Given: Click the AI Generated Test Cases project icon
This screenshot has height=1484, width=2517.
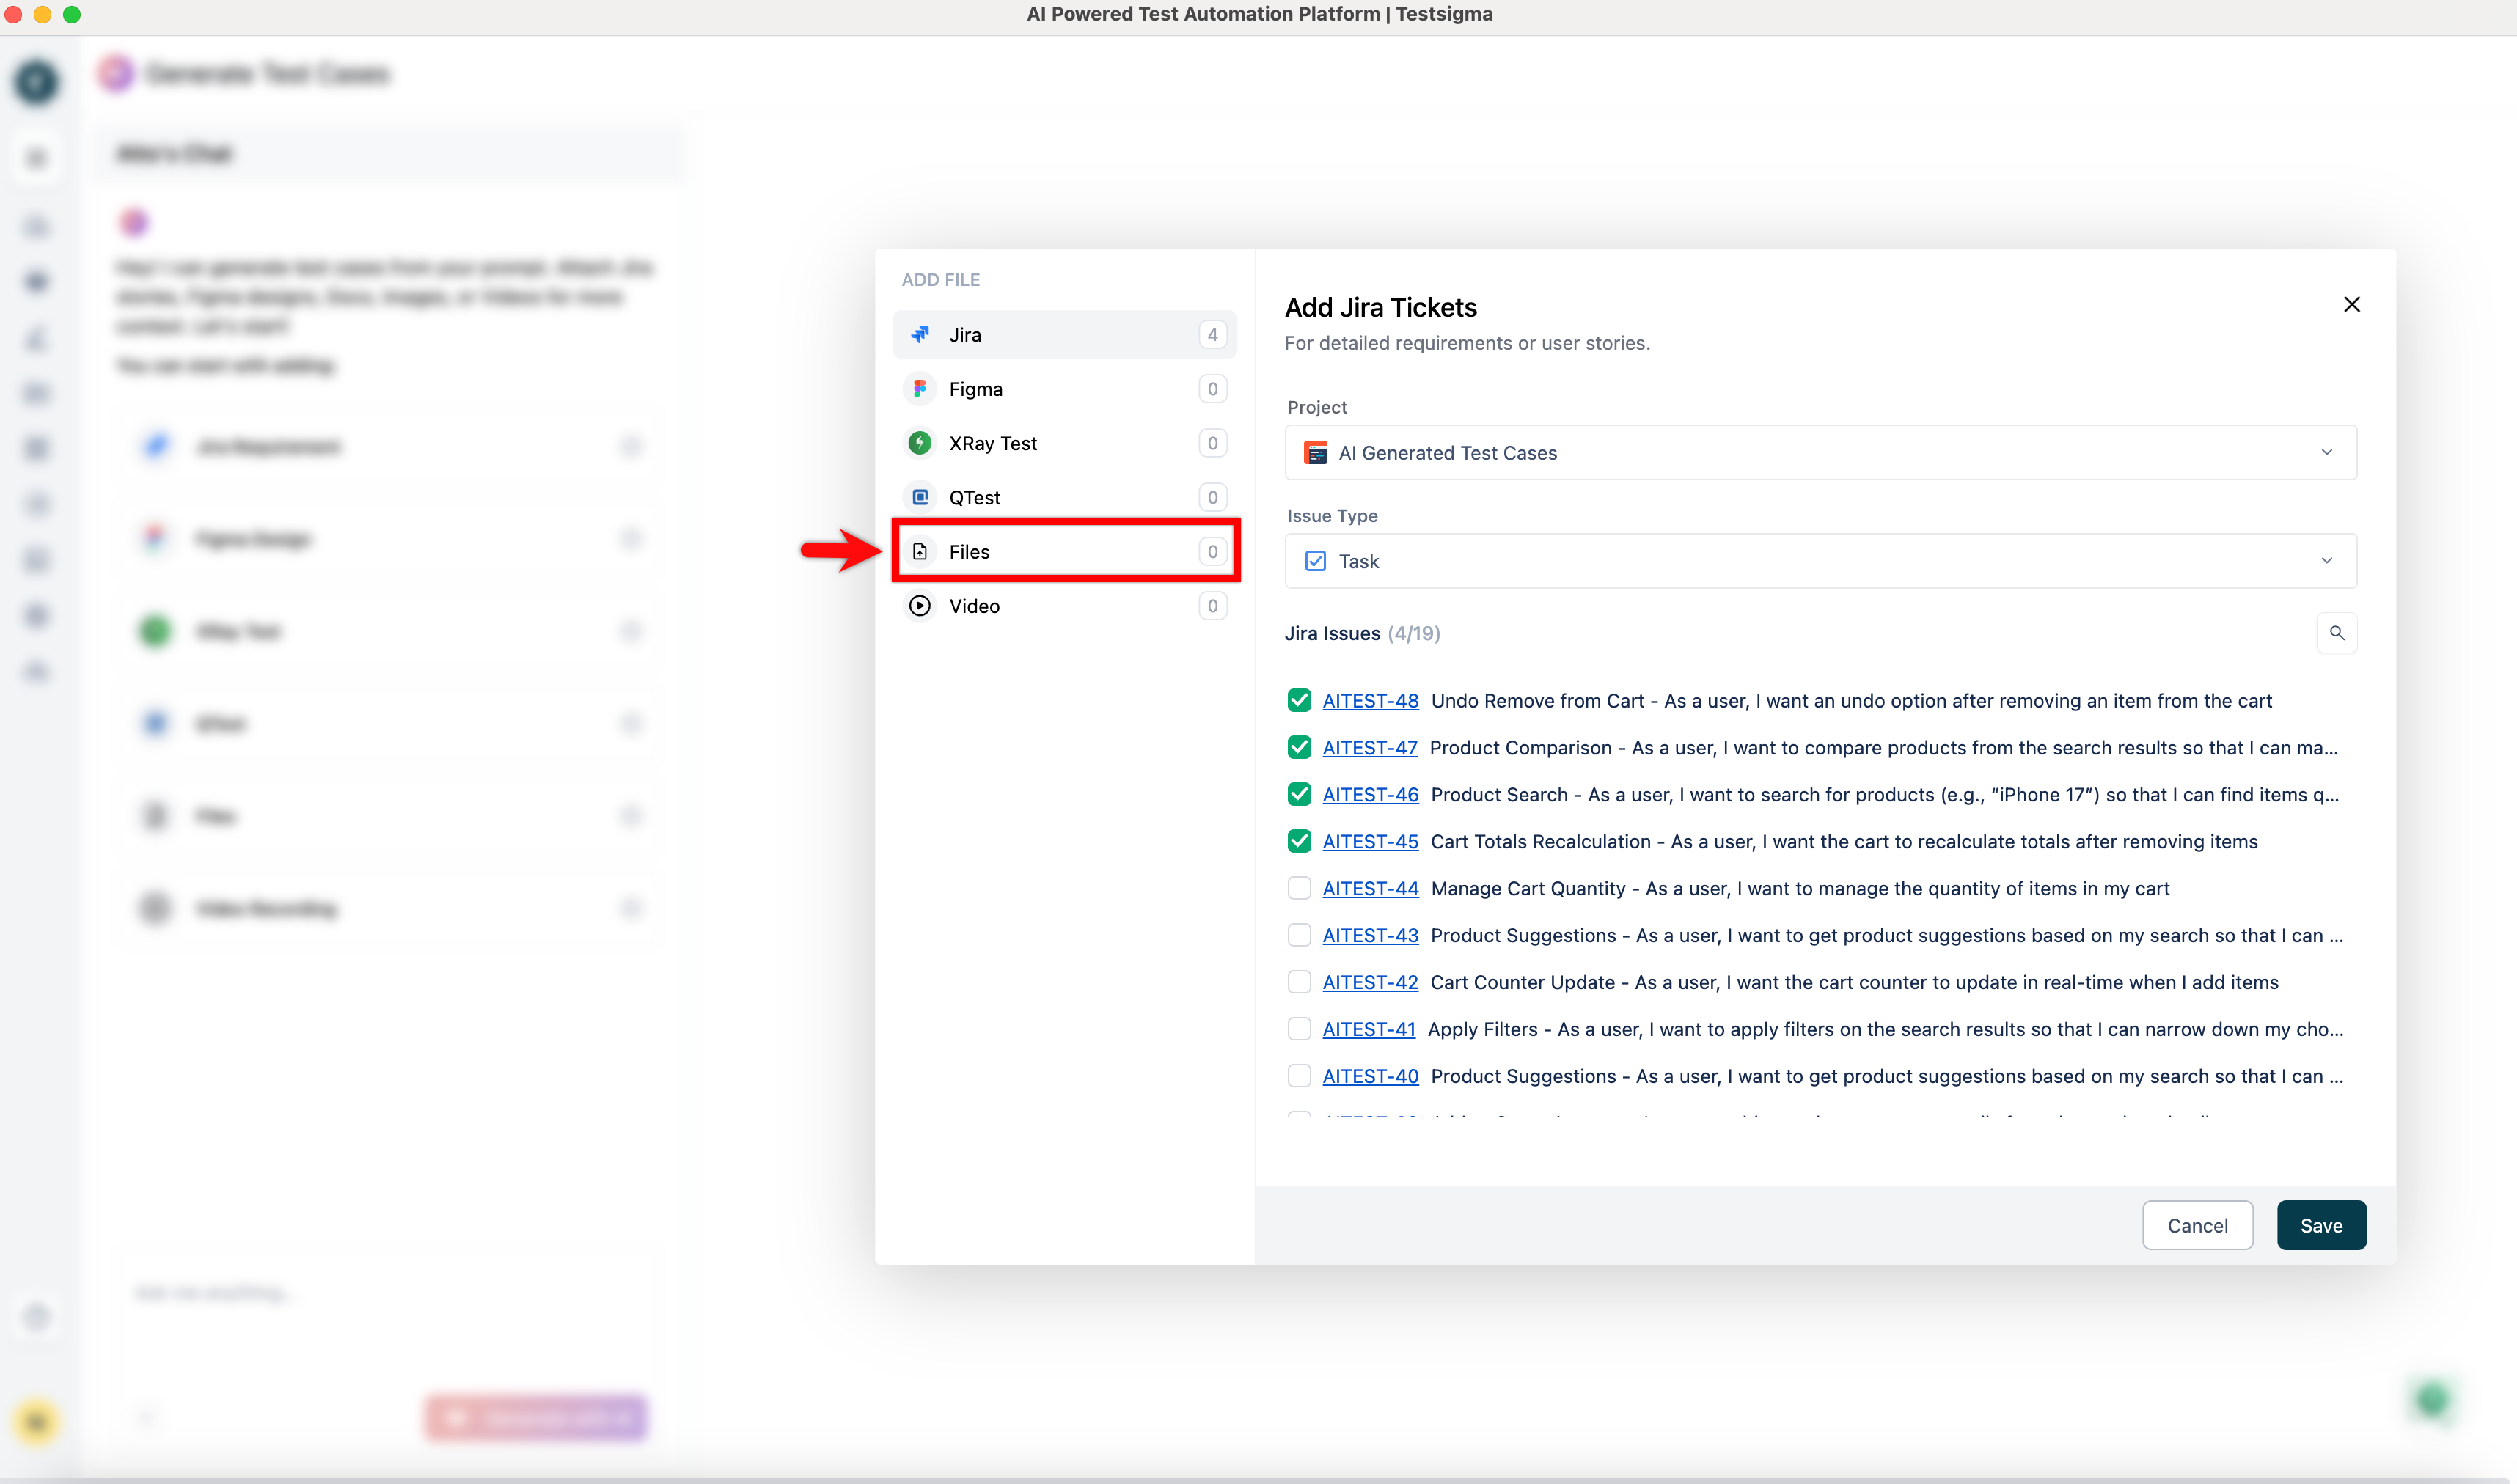Looking at the screenshot, I should [1316, 453].
